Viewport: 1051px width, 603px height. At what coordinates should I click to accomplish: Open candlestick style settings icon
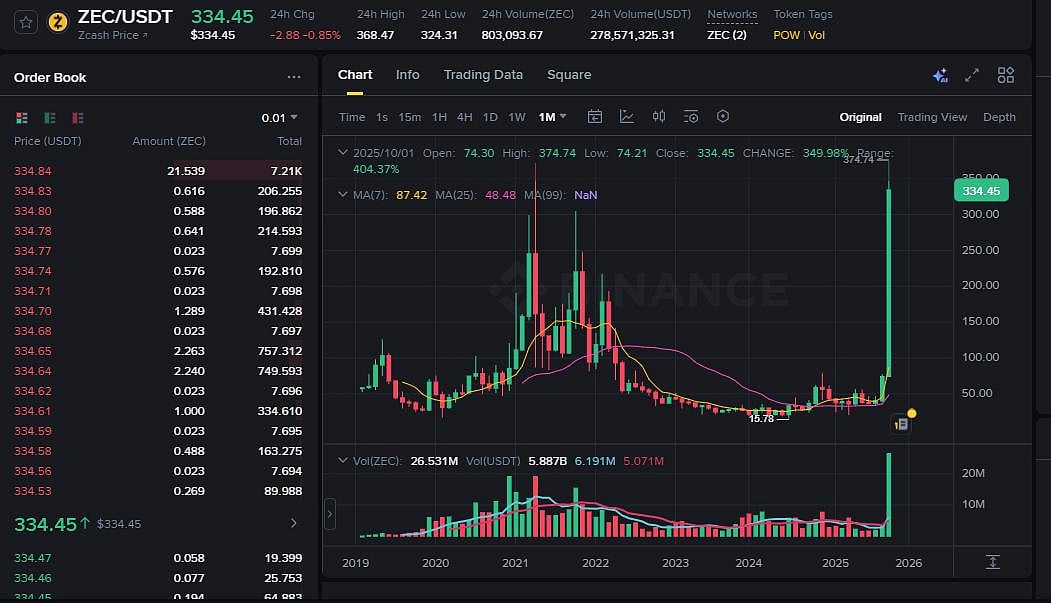659,117
